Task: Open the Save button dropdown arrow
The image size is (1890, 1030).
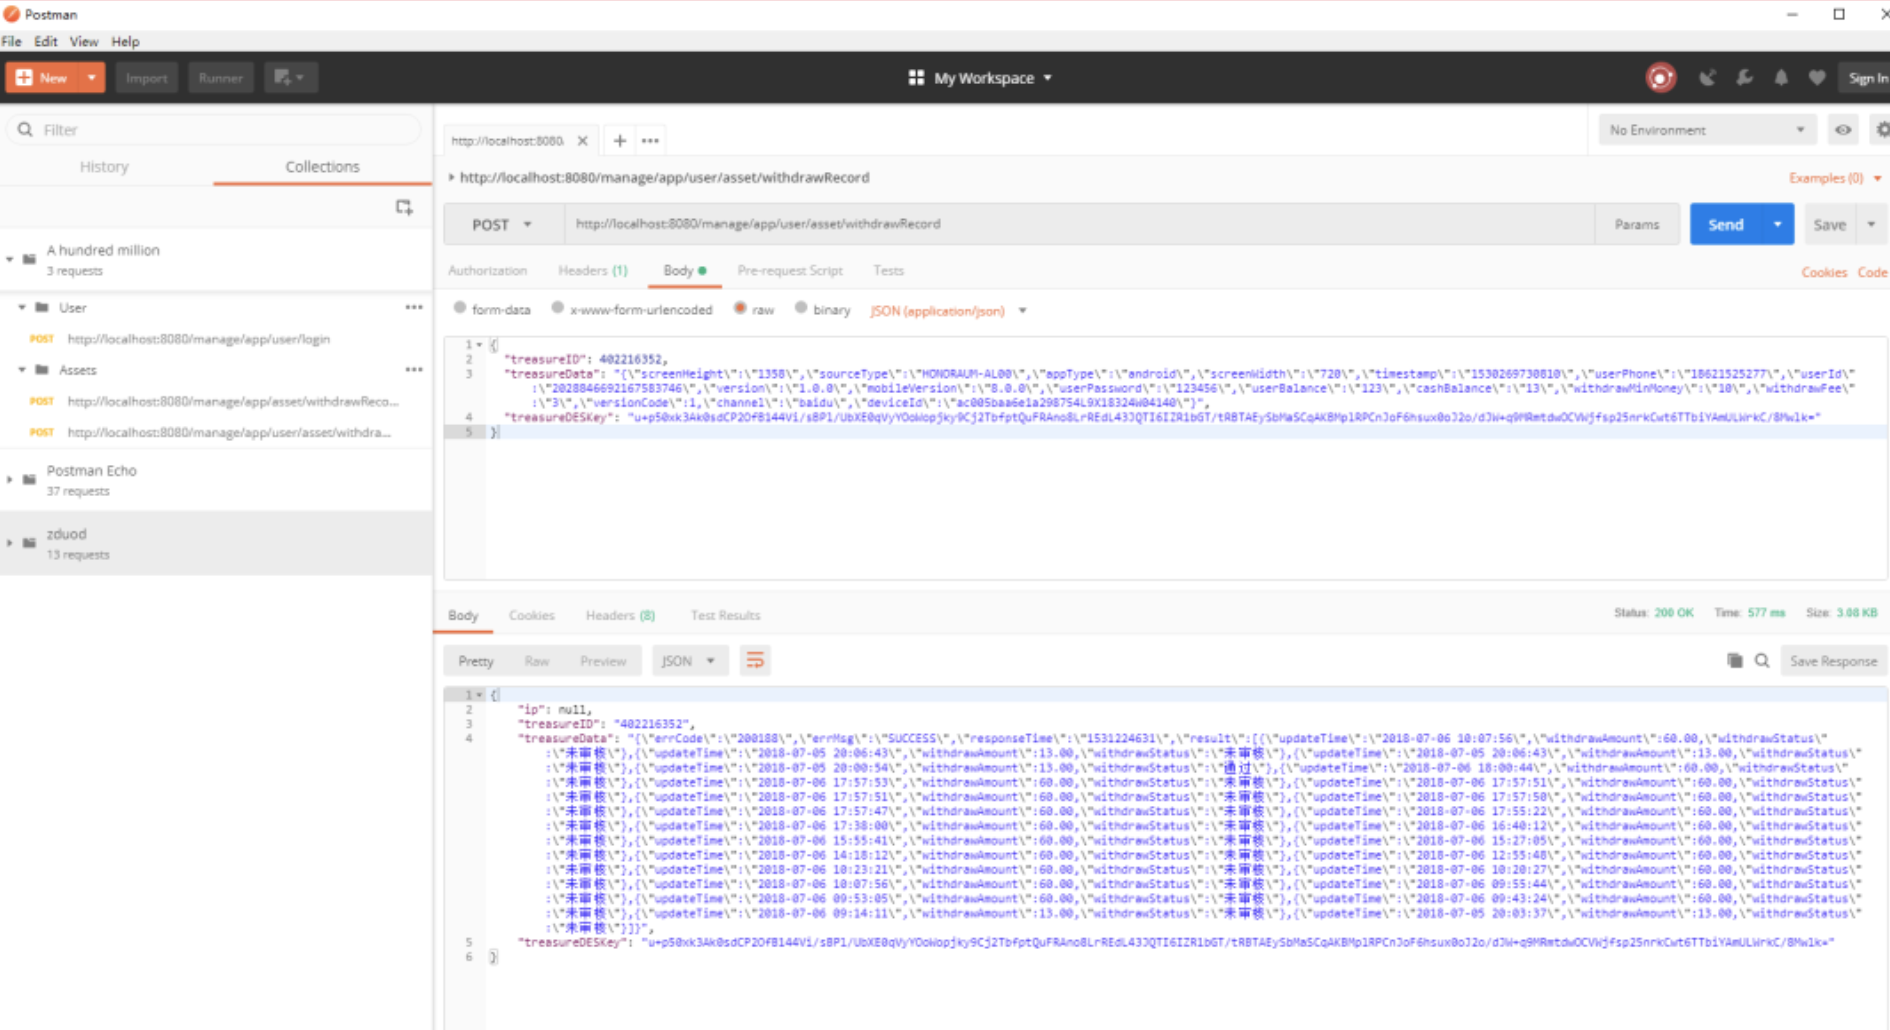Action: click(x=1871, y=225)
